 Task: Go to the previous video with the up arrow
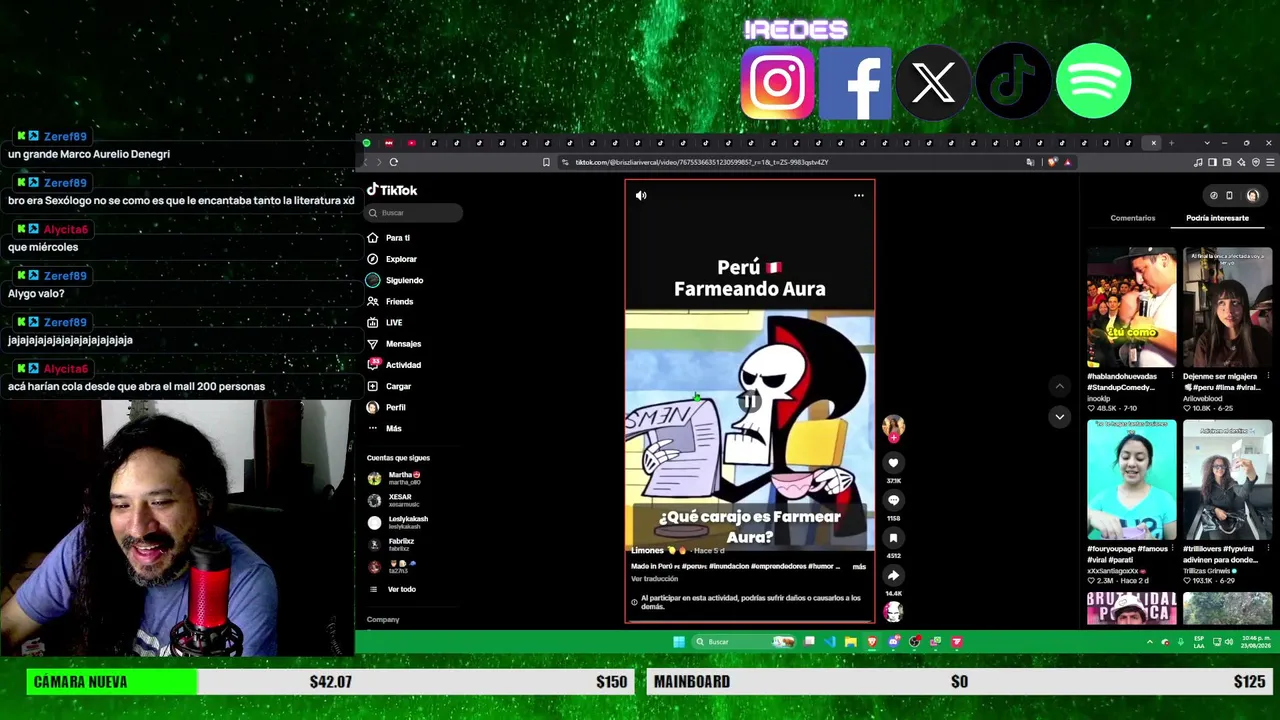(x=1059, y=386)
